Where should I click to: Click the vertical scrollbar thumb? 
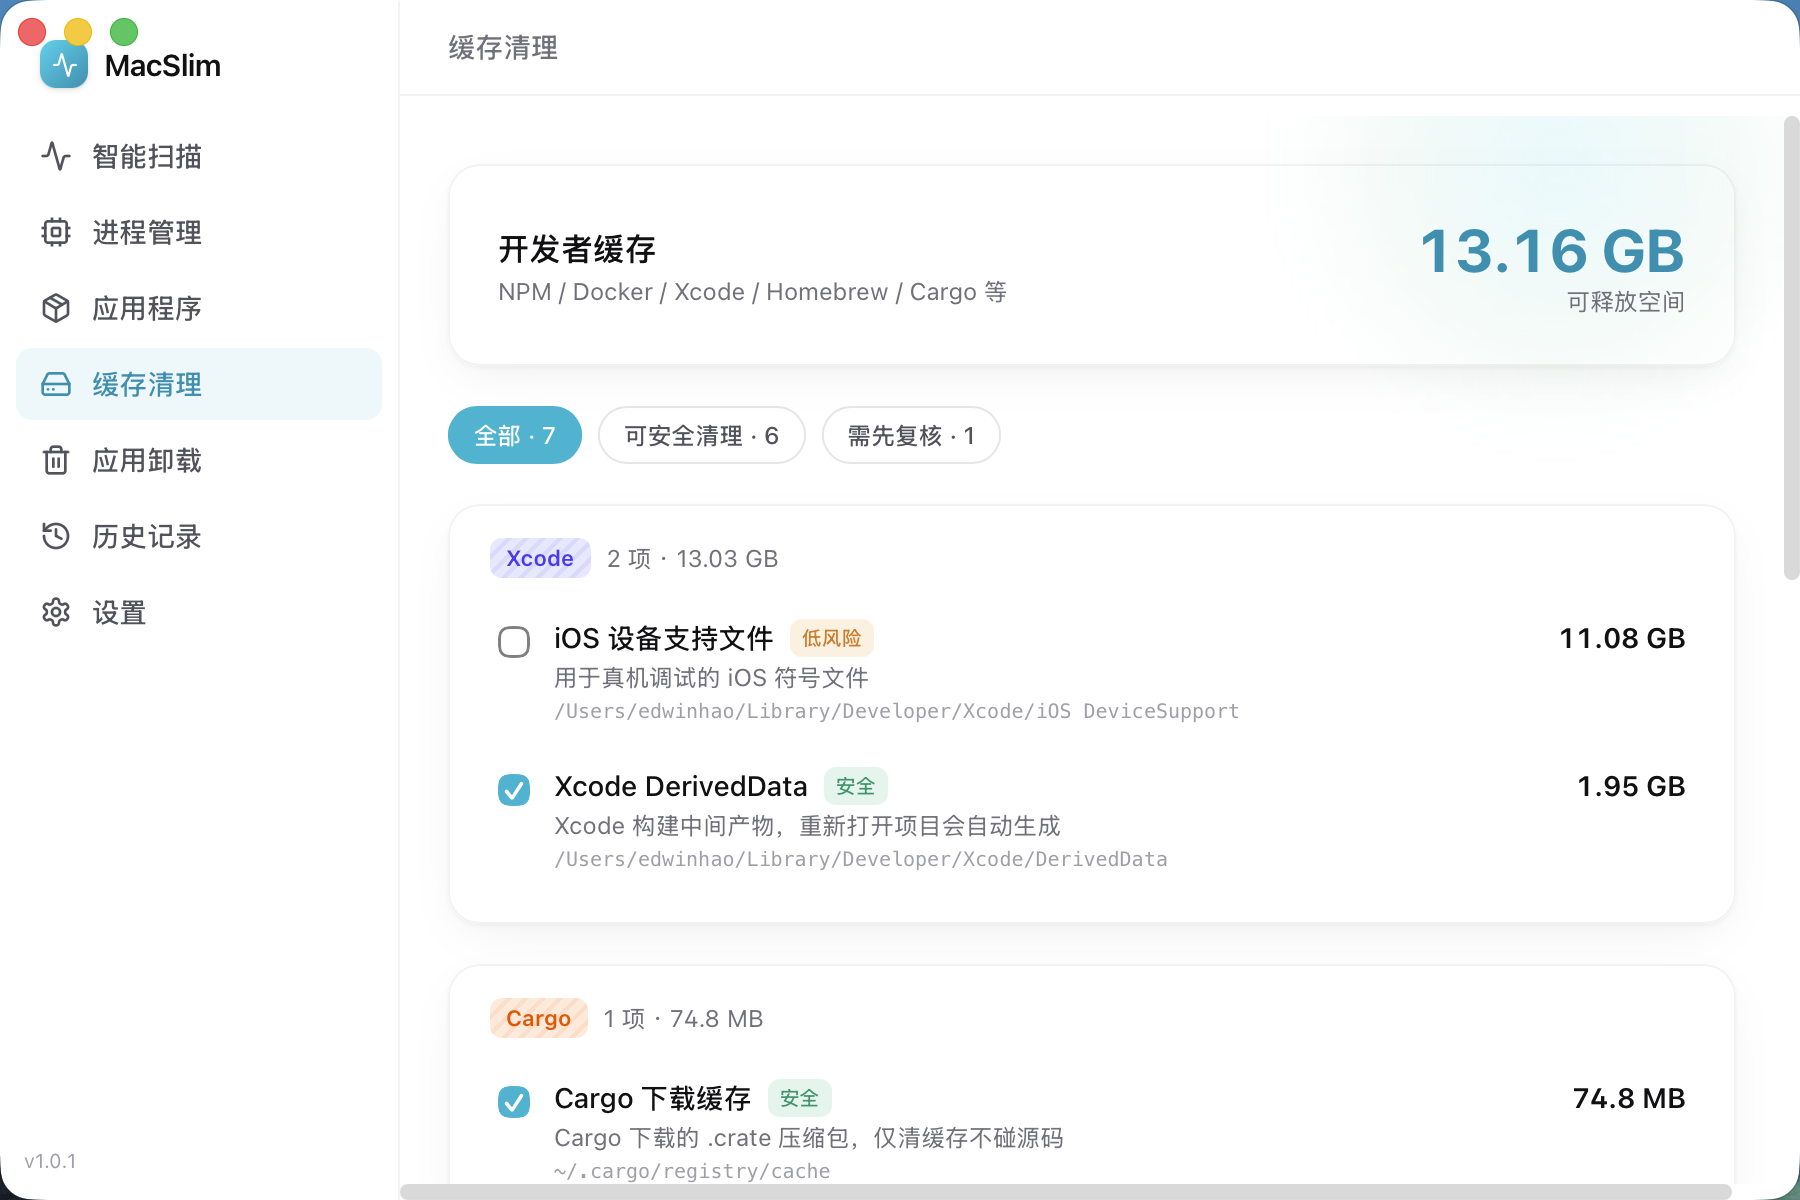point(1791,347)
